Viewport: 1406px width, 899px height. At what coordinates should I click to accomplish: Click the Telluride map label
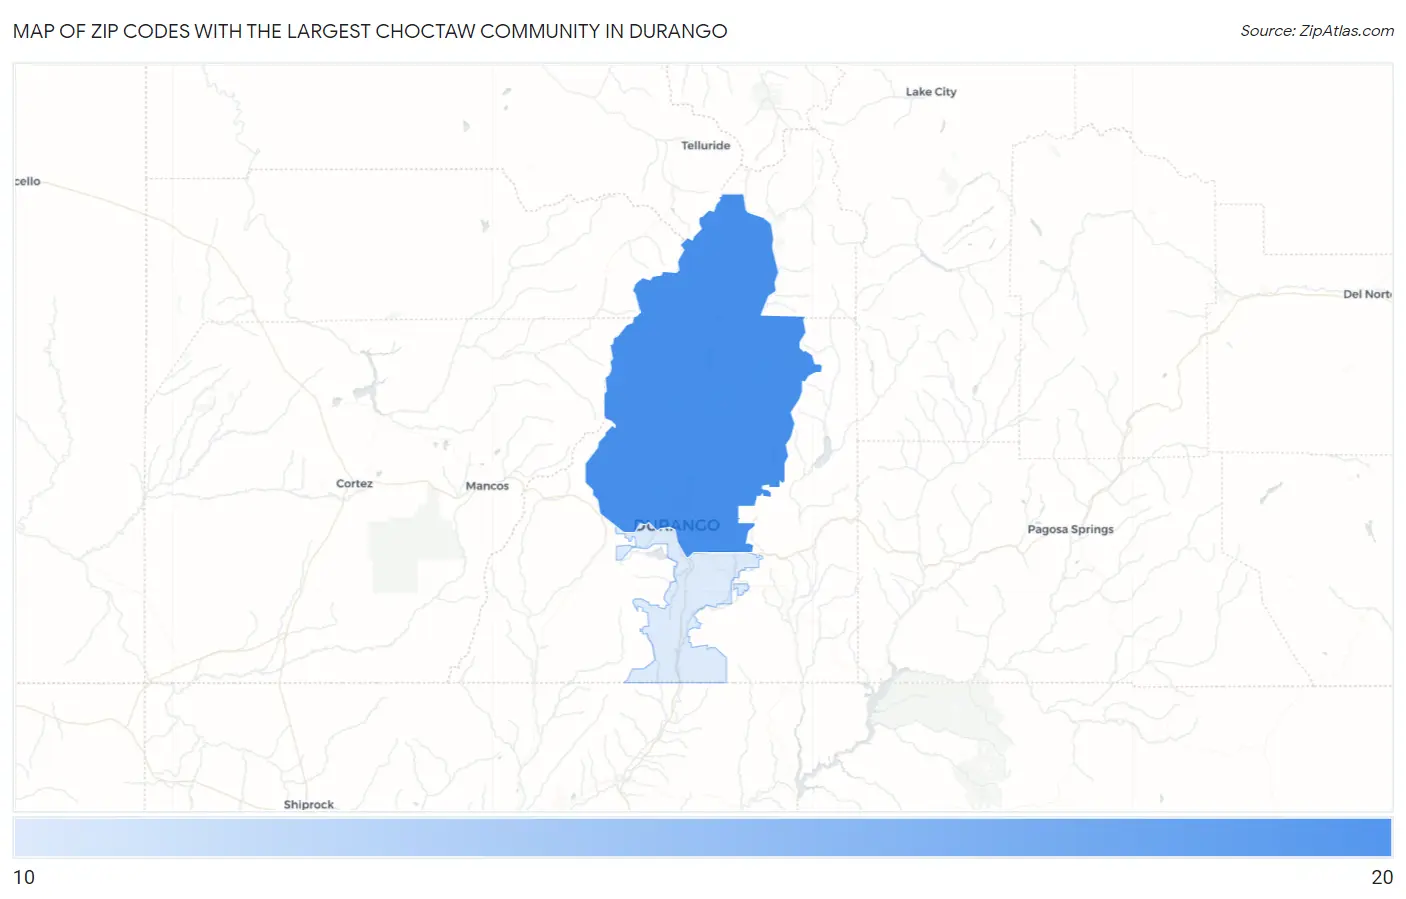705,146
